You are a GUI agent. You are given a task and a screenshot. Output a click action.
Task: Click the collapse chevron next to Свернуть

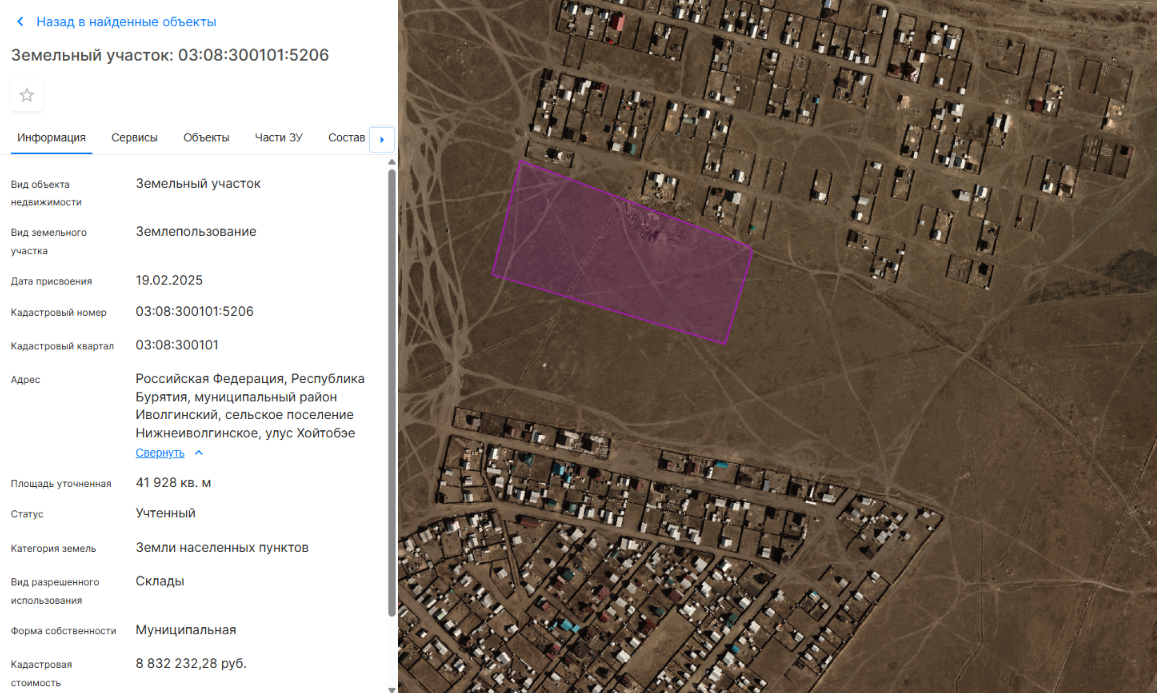(198, 452)
